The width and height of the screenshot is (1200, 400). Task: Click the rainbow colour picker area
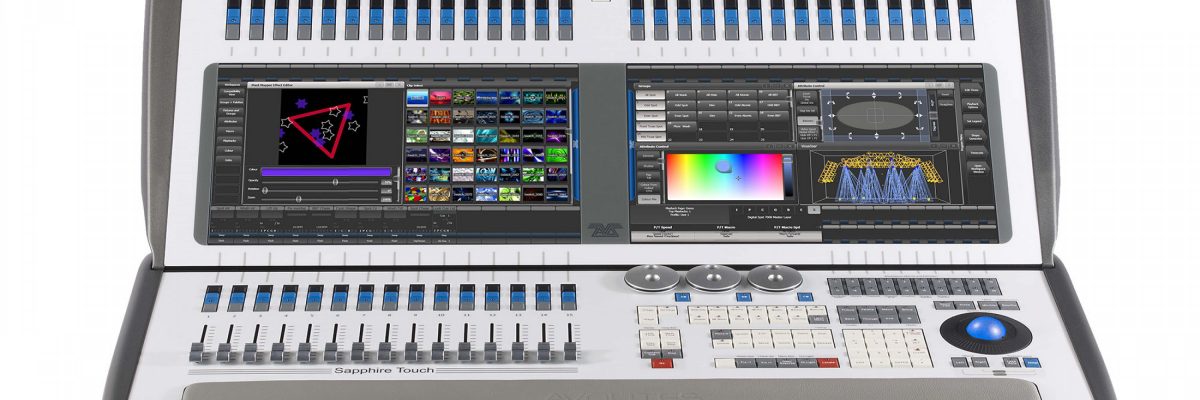tap(723, 176)
